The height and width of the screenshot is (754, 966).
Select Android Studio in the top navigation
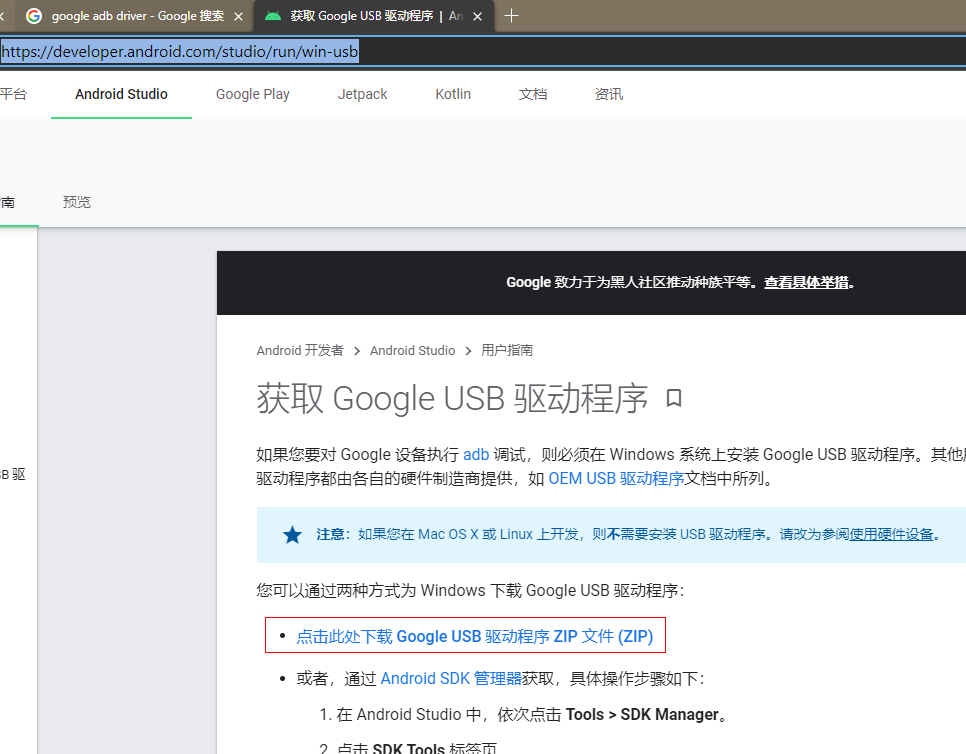[x=121, y=93]
